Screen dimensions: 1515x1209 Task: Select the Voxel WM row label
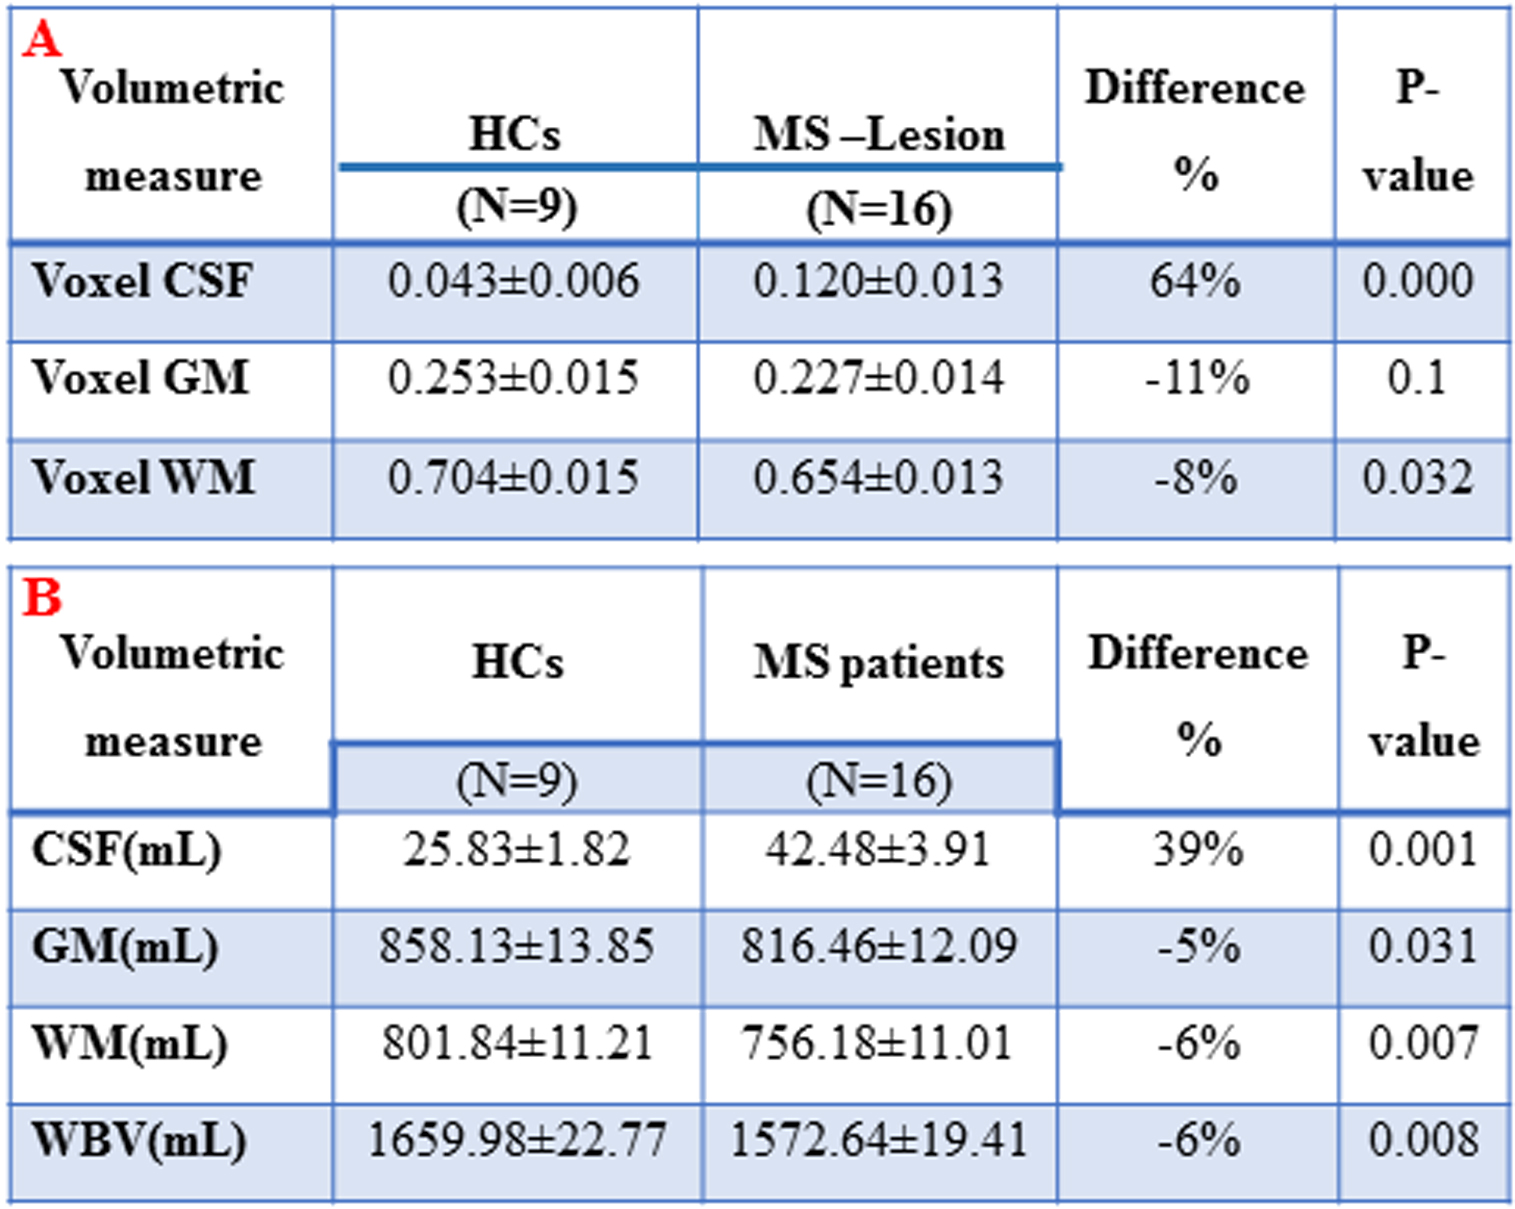(x=143, y=477)
